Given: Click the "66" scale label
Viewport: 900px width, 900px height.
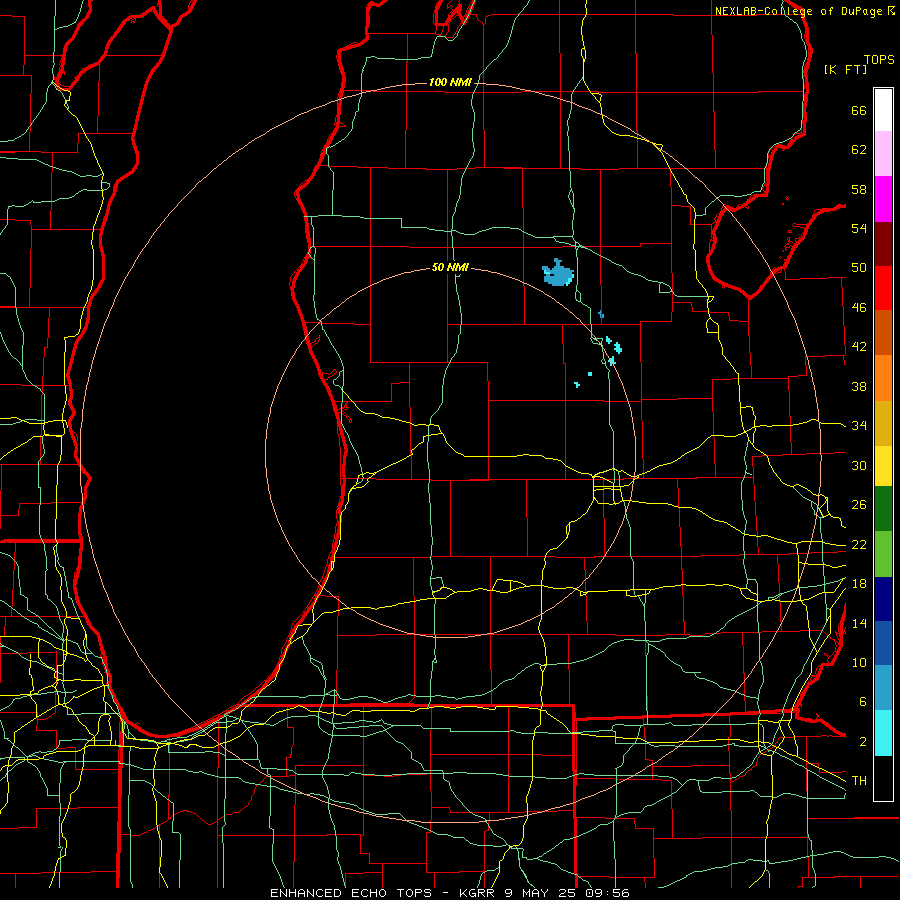Looking at the screenshot, I should [859, 111].
